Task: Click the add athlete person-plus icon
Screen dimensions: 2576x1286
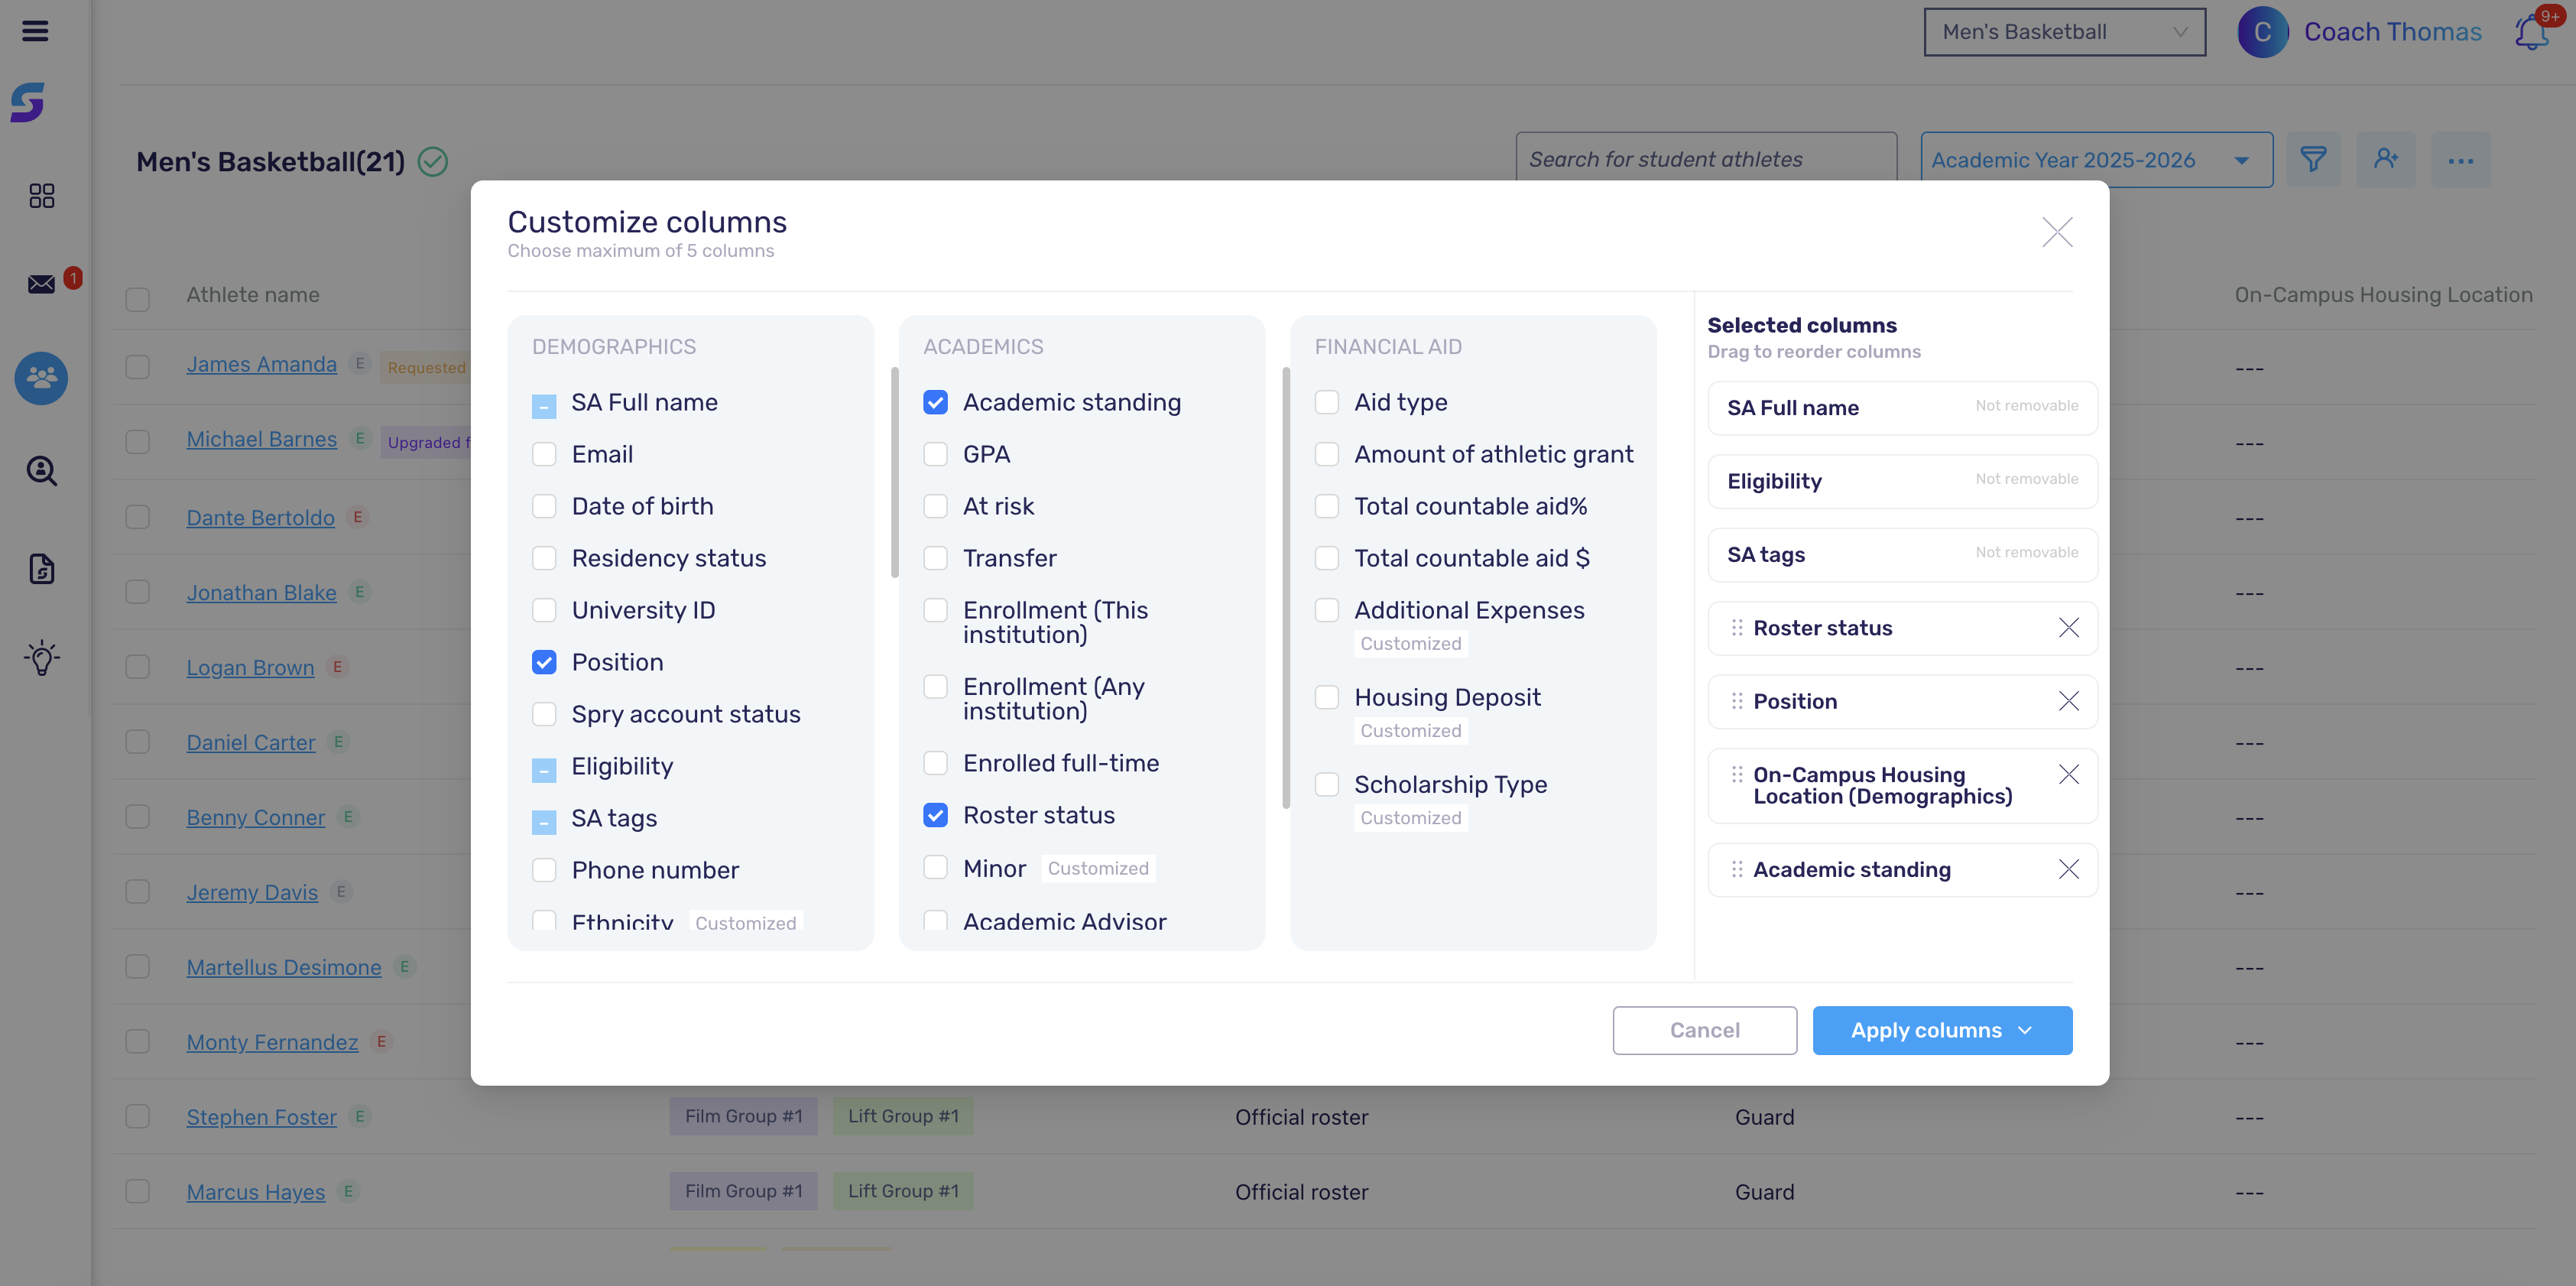Action: point(2386,159)
